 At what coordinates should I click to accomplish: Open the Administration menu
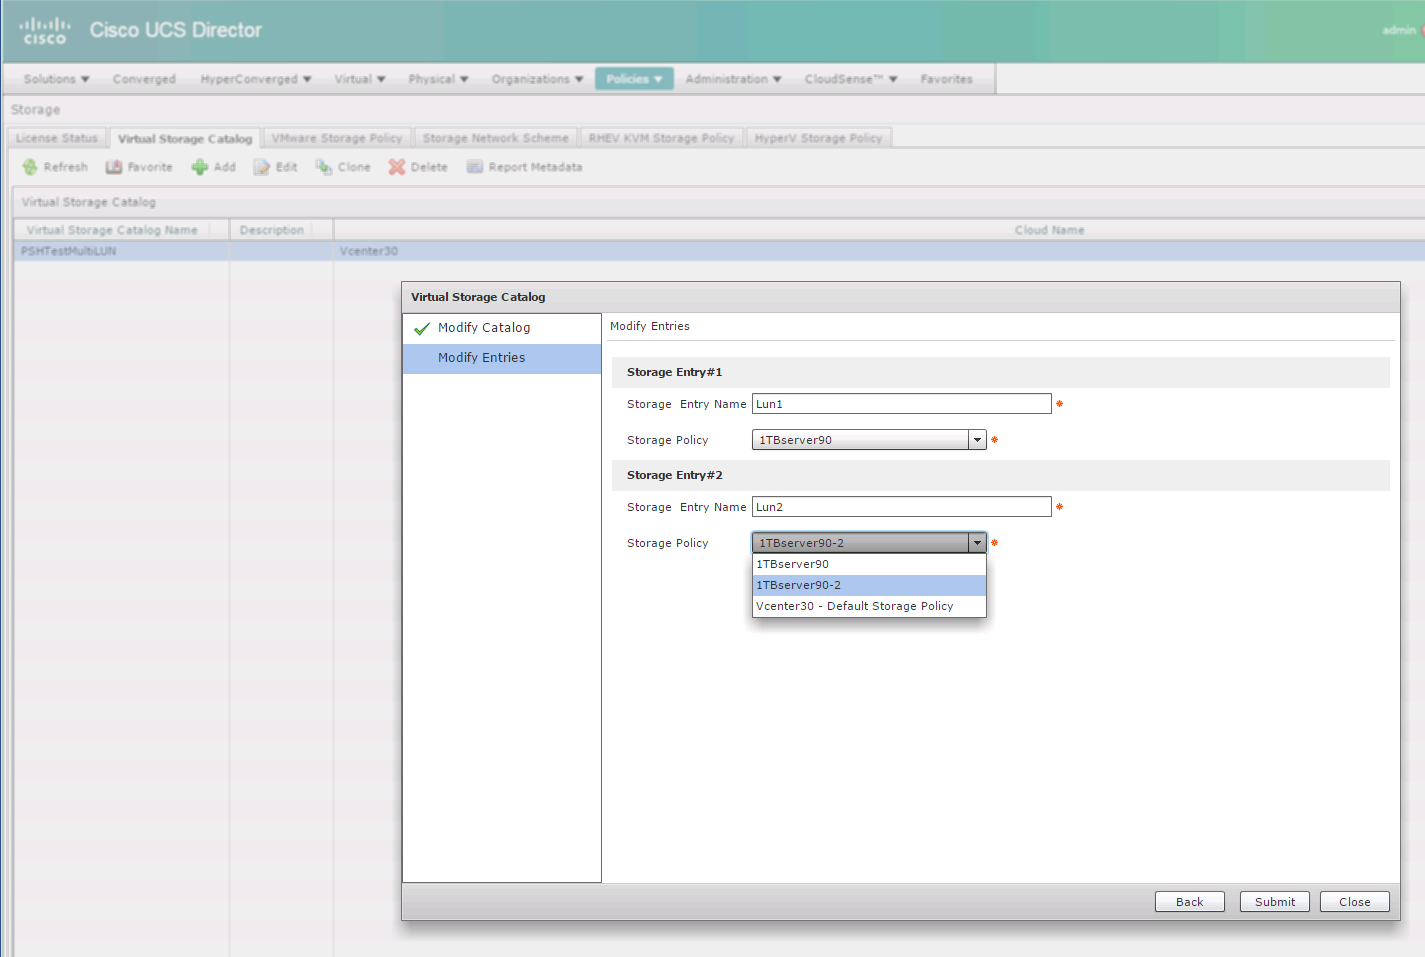click(x=733, y=79)
